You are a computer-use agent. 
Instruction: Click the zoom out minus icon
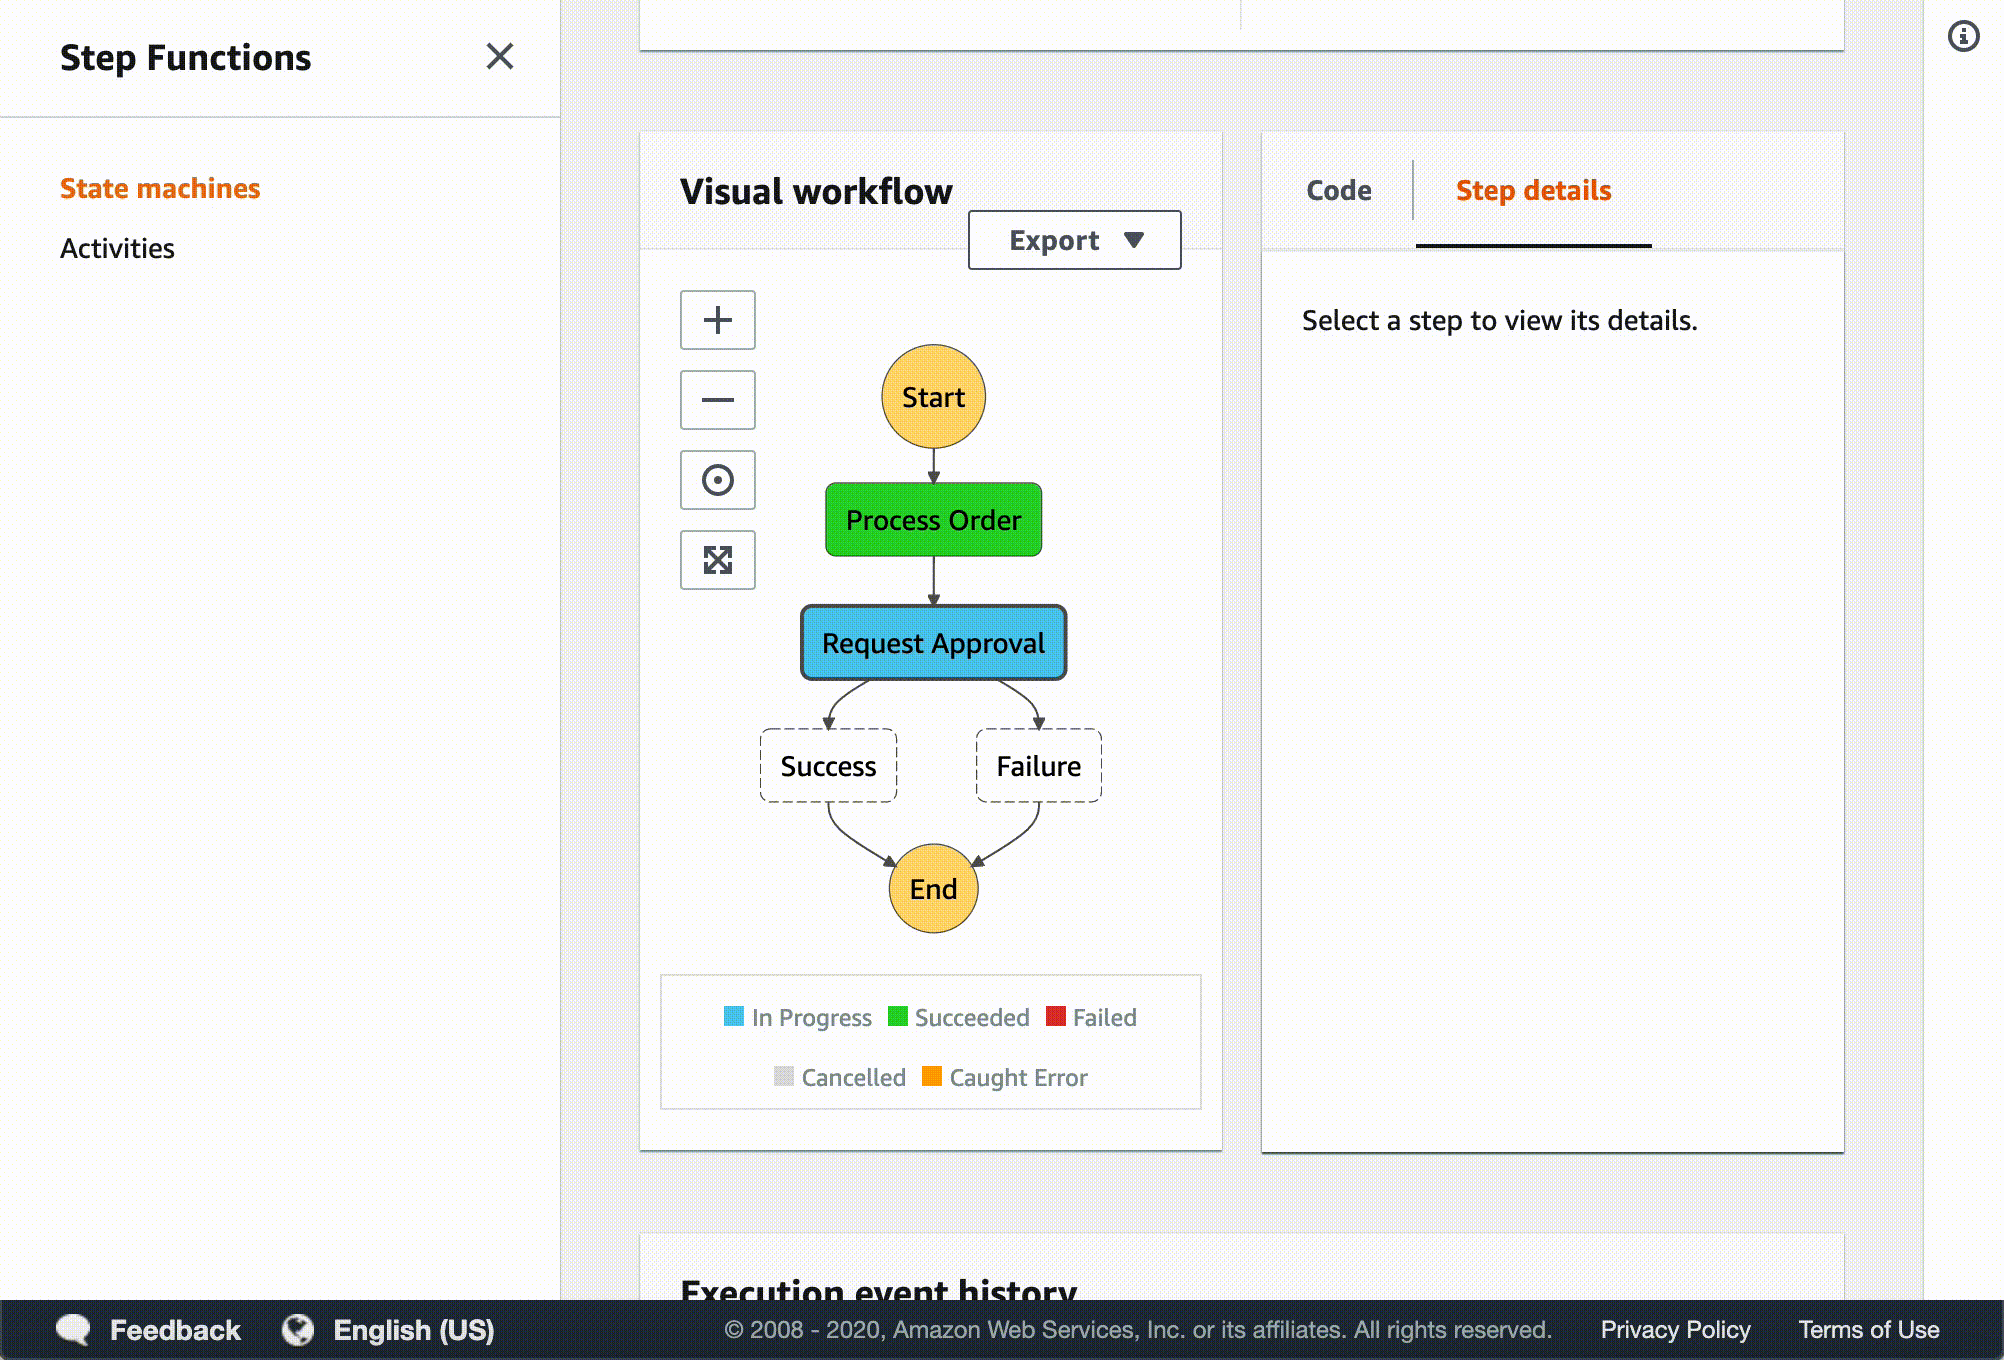pos(717,400)
